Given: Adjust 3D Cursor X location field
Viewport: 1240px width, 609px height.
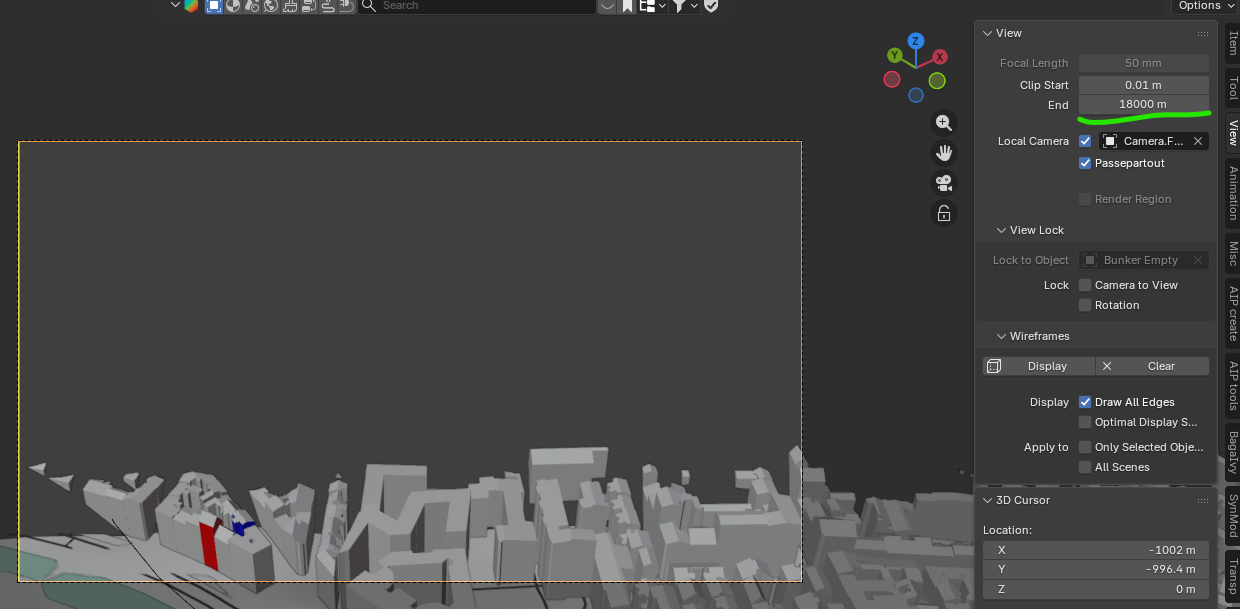Looking at the screenshot, I should click(1096, 550).
